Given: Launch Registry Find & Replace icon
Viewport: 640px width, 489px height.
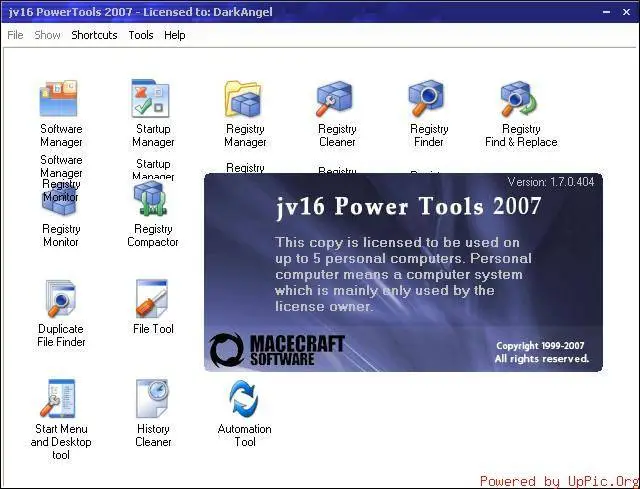Looking at the screenshot, I should (x=519, y=98).
